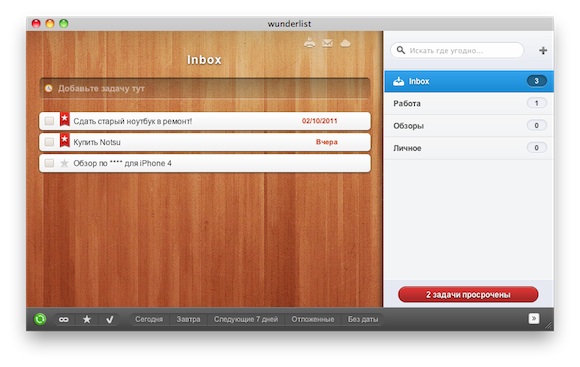Collapse the sidebar with the double-arrow button

(x=534, y=319)
